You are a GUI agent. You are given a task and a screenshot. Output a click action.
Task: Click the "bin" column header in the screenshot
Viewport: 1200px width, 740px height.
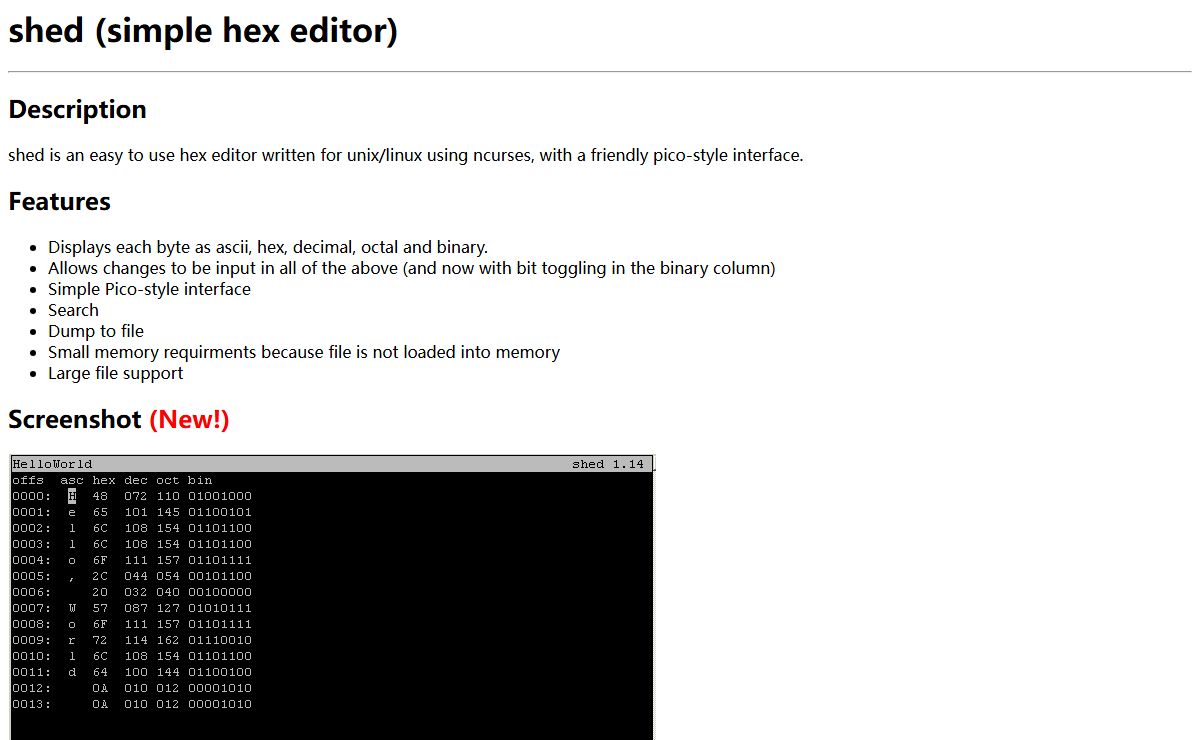200,480
